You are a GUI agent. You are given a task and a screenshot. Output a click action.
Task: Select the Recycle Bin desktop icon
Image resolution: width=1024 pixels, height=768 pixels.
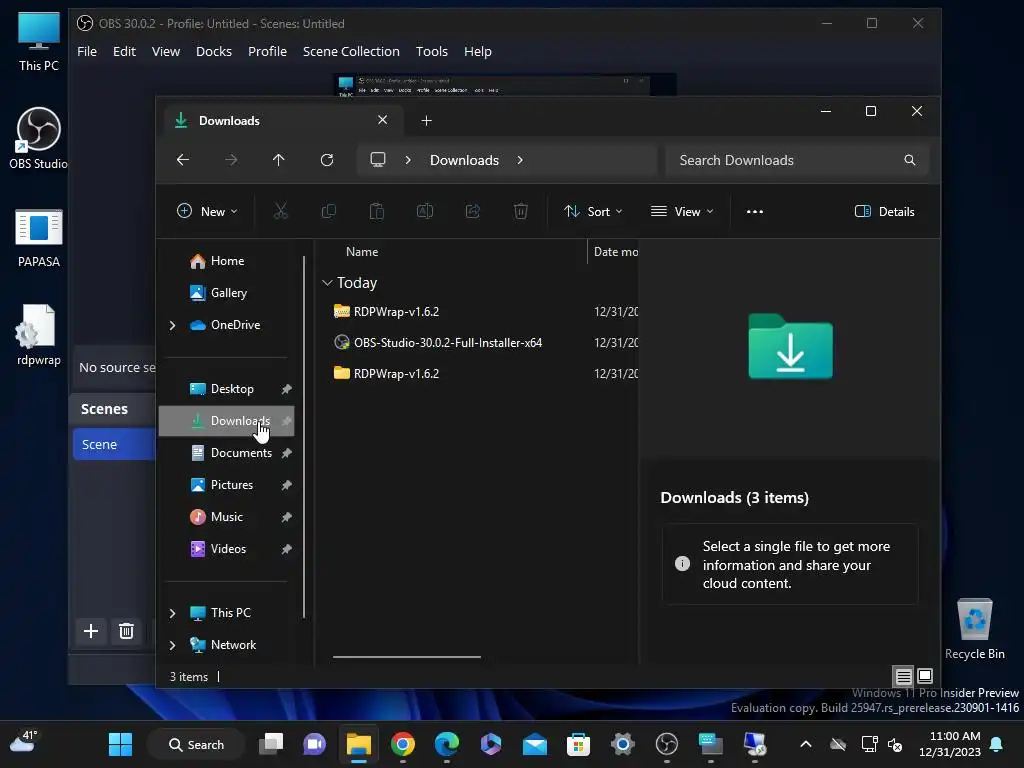[974, 630]
